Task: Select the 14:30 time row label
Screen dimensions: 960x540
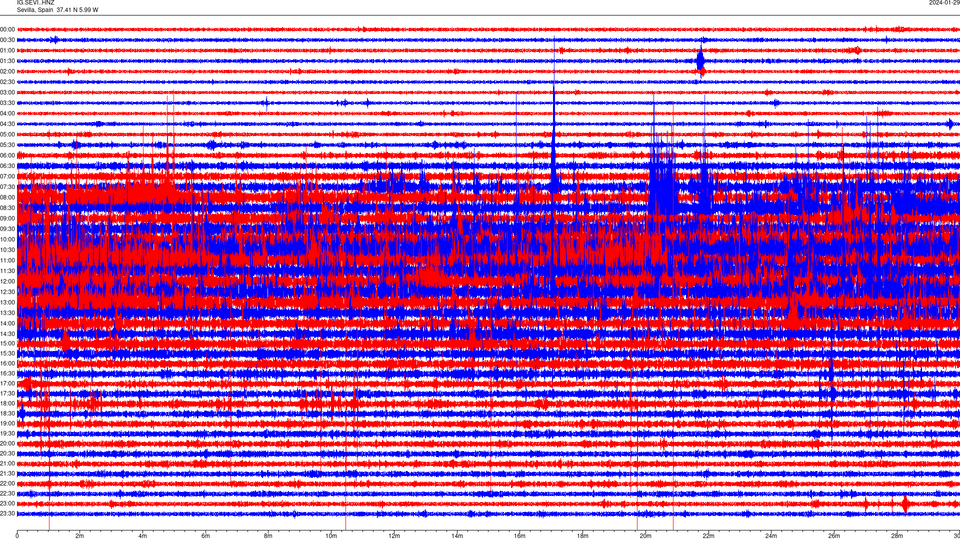Action: (x=7, y=334)
